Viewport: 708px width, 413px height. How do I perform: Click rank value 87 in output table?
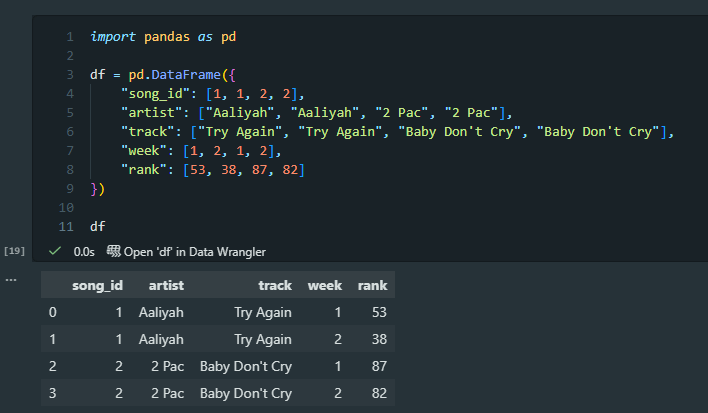[376, 367]
